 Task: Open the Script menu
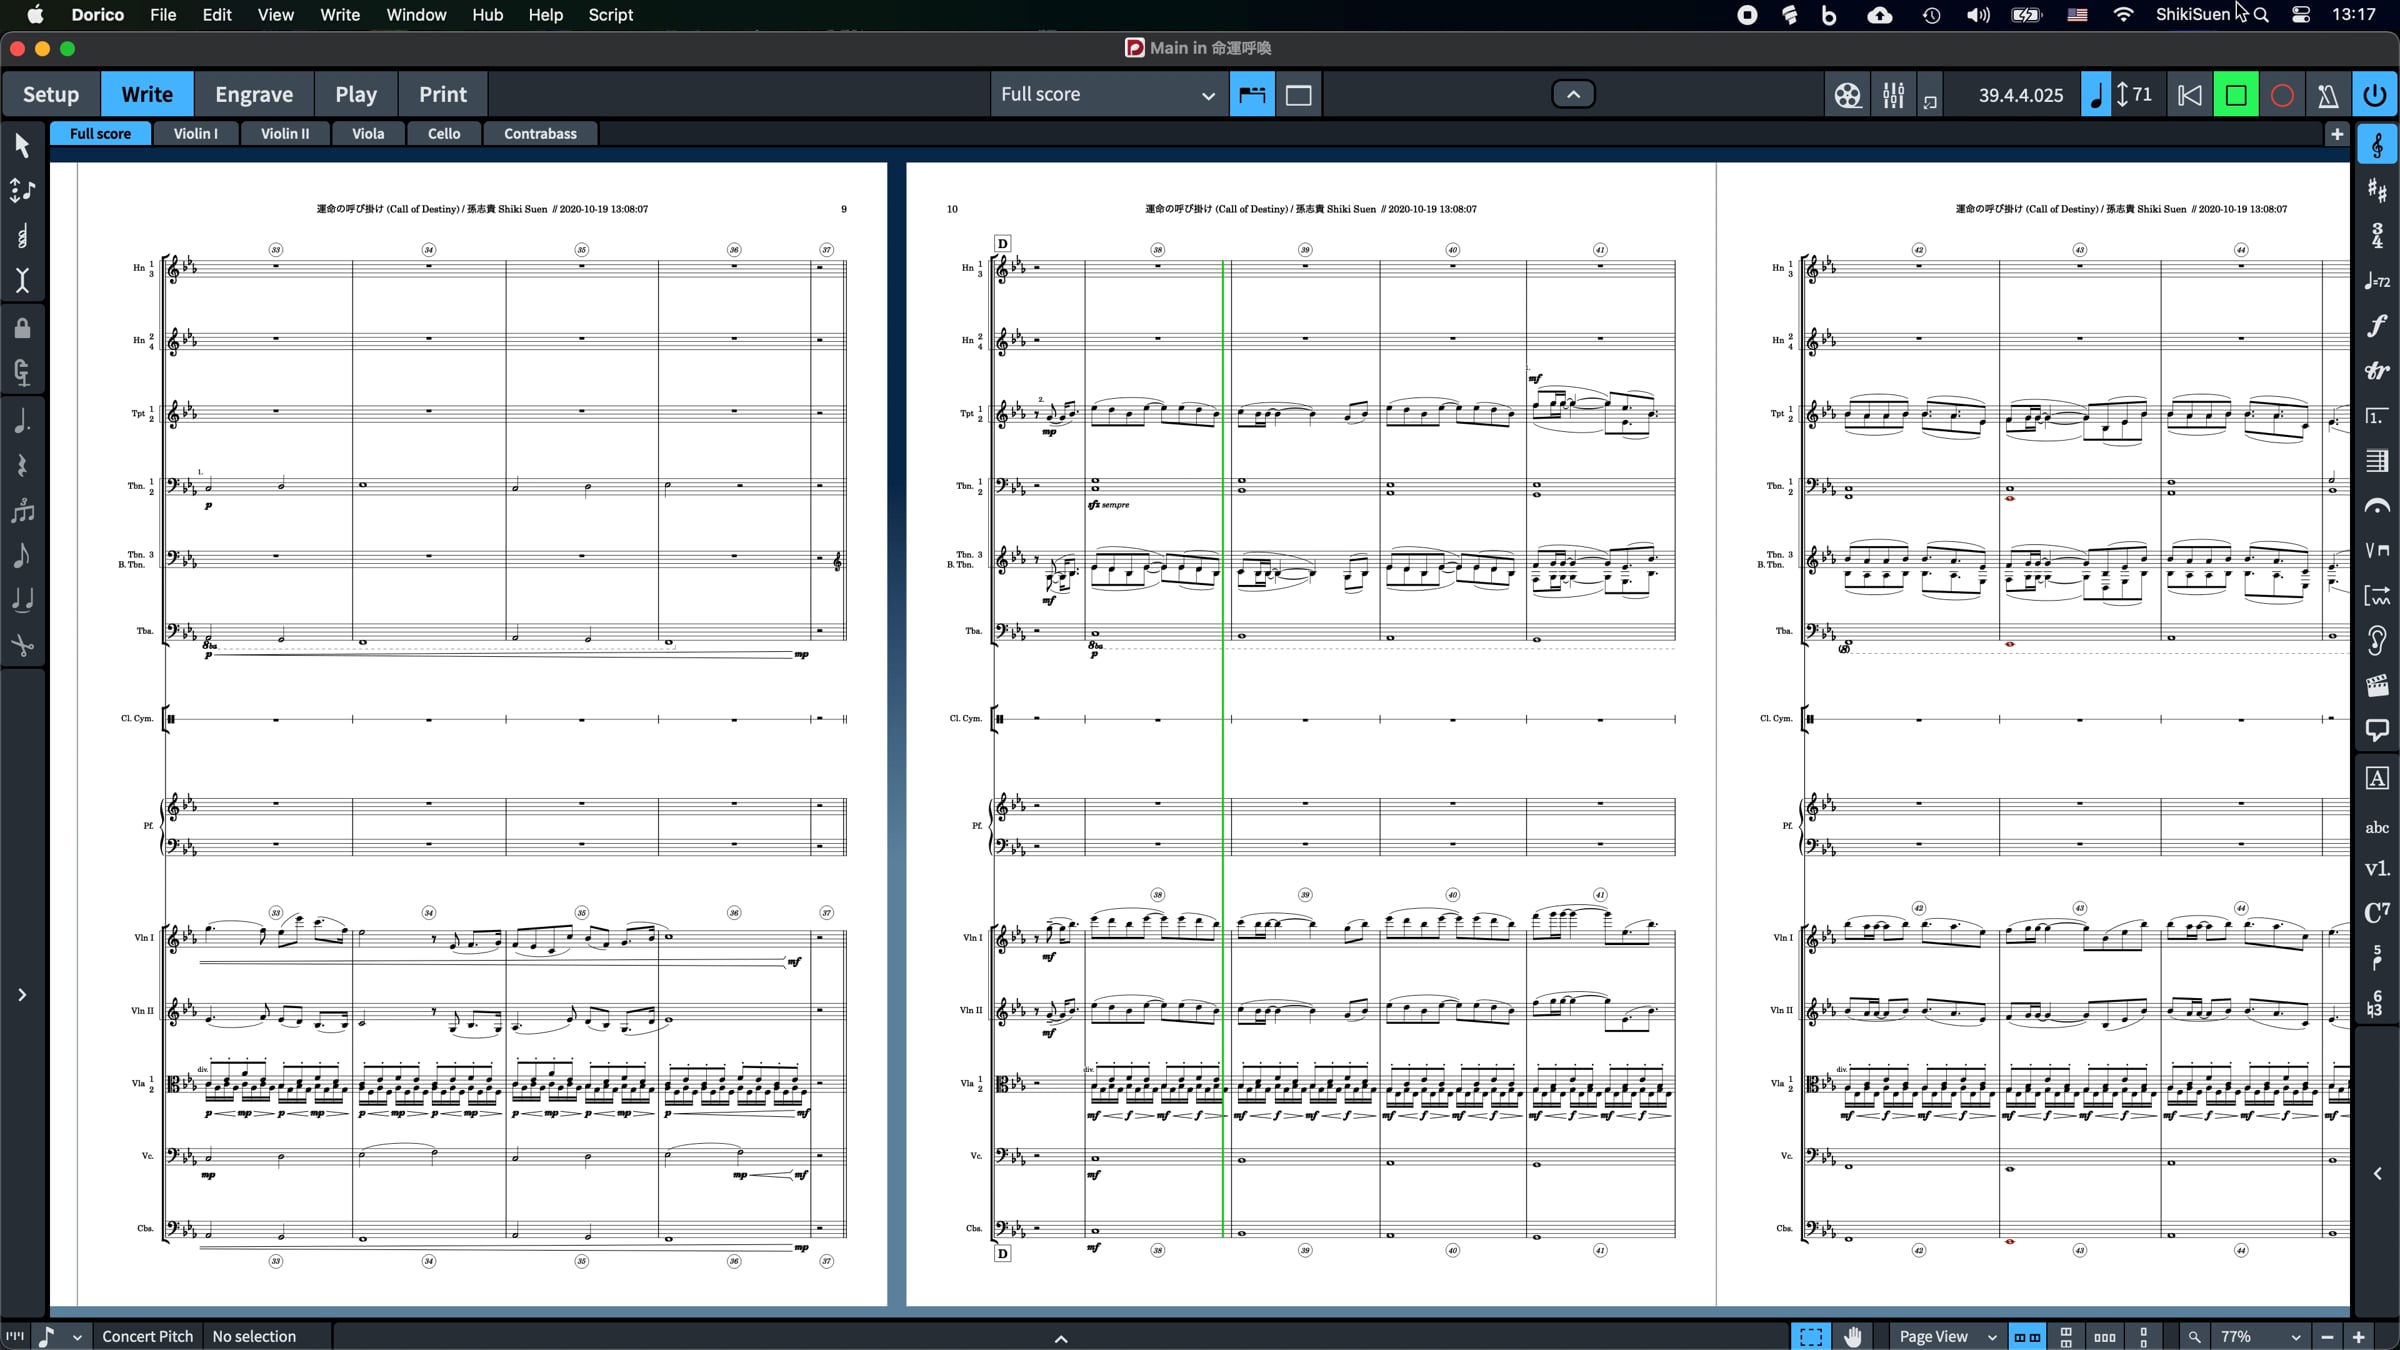(610, 15)
